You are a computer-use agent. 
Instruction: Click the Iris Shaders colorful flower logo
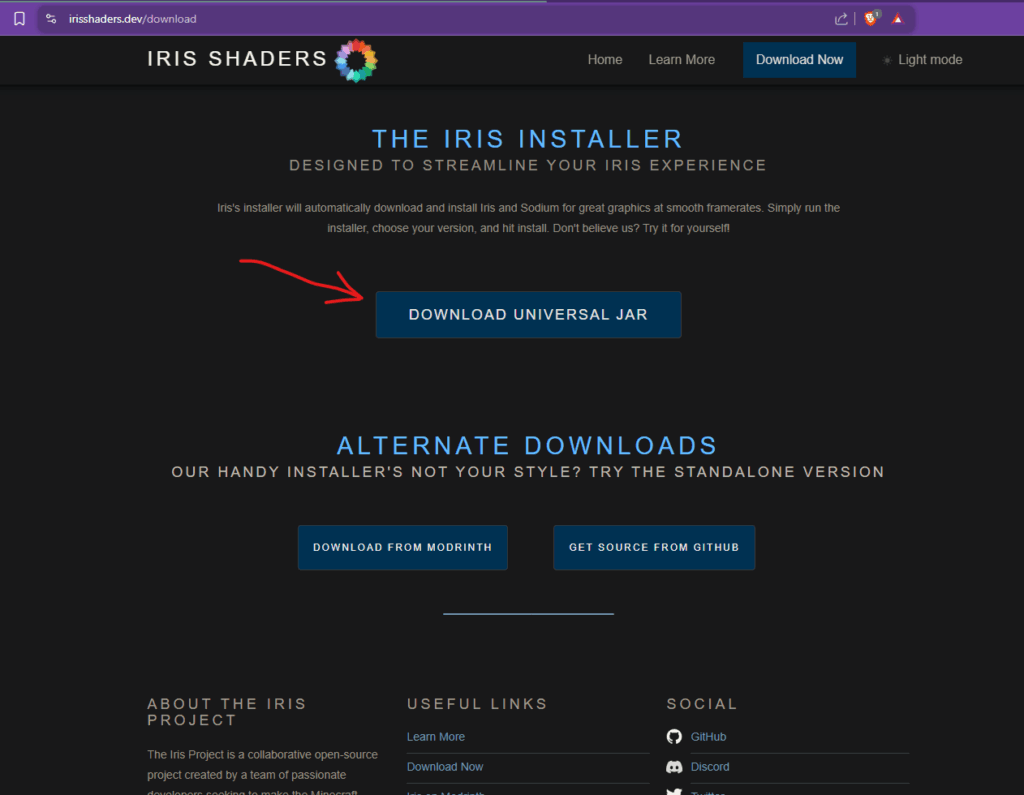coord(357,60)
